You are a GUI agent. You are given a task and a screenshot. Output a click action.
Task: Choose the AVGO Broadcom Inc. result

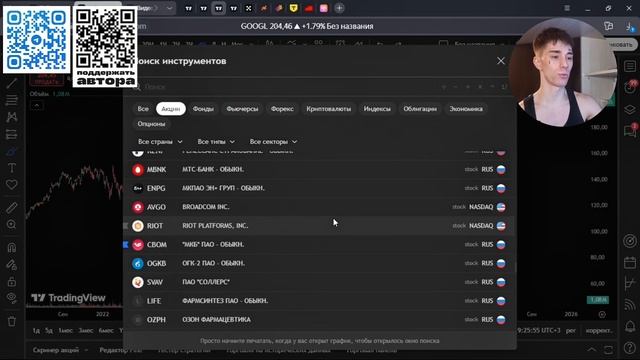click(320, 207)
